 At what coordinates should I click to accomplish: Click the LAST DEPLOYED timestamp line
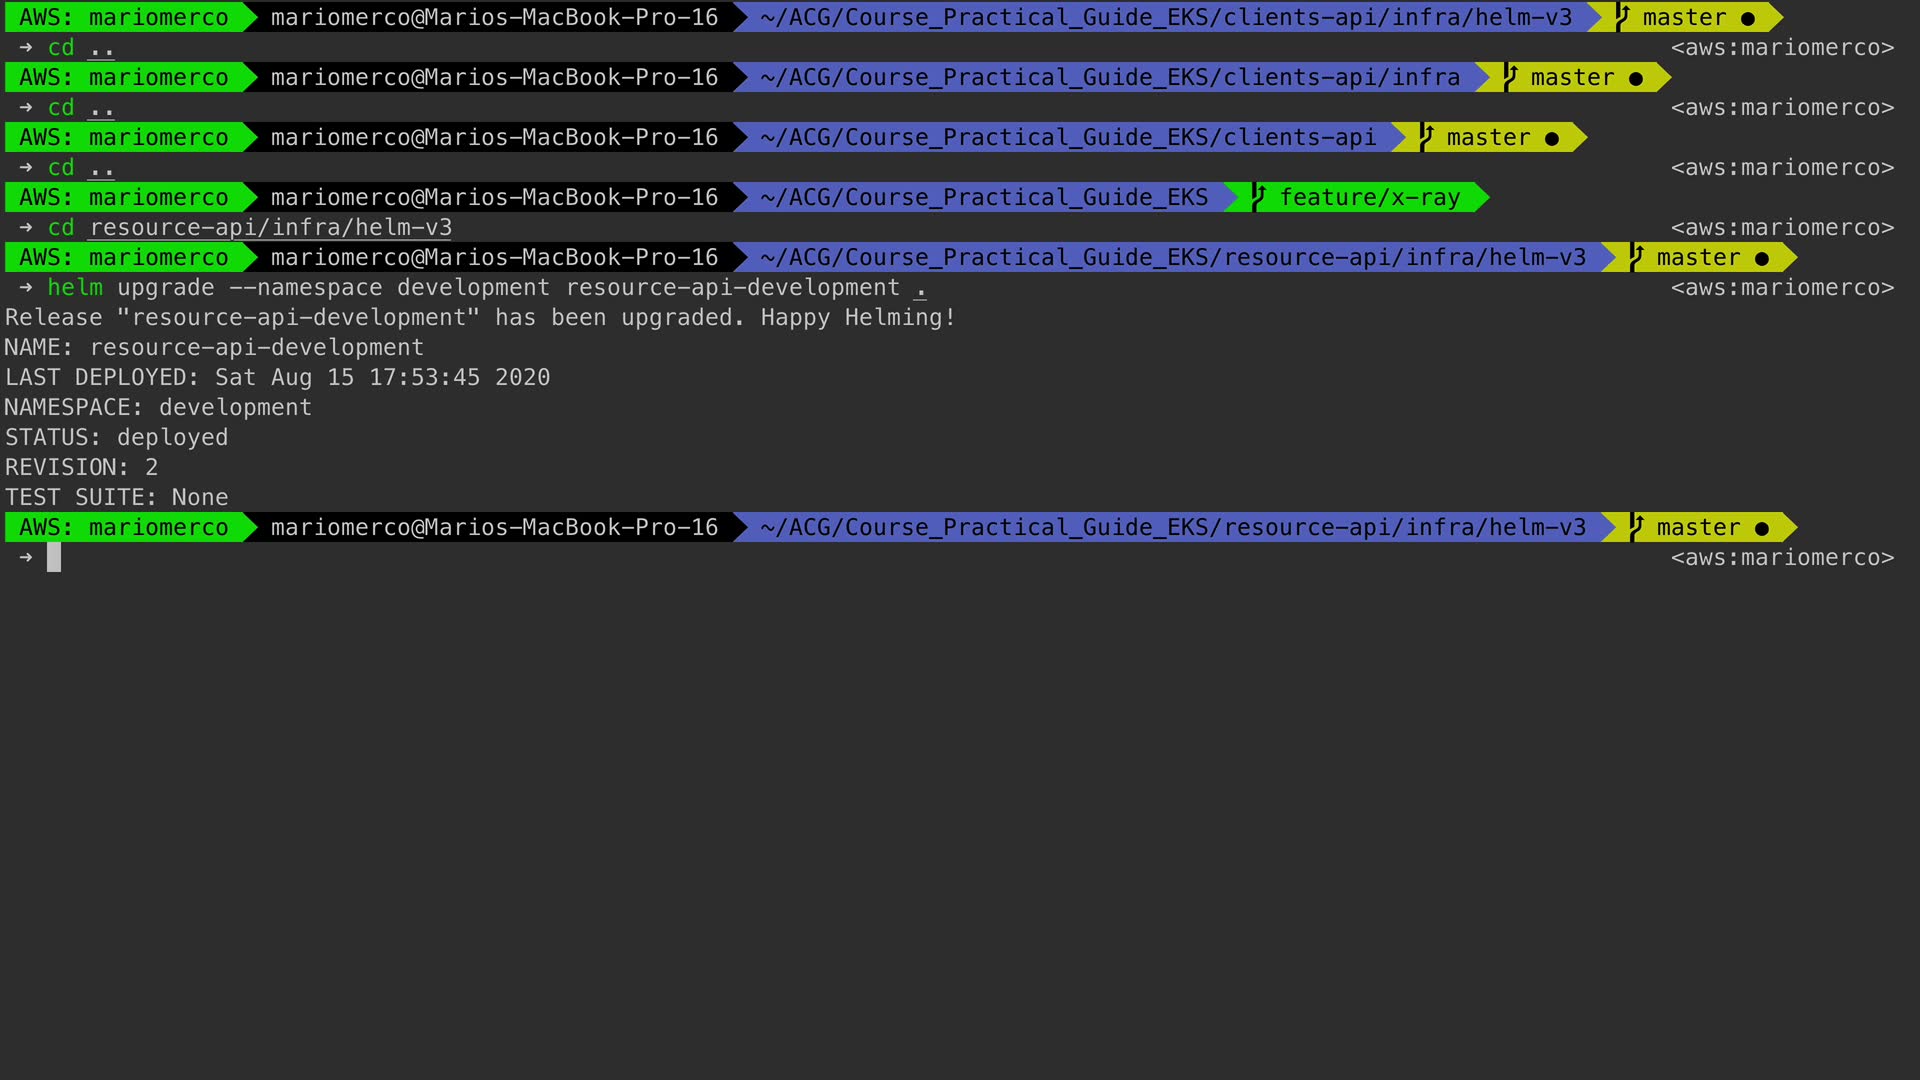coord(278,377)
